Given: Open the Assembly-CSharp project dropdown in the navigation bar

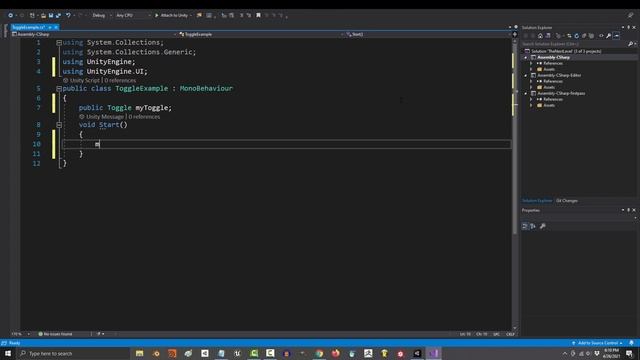Looking at the screenshot, I should [x=94, y=34].
